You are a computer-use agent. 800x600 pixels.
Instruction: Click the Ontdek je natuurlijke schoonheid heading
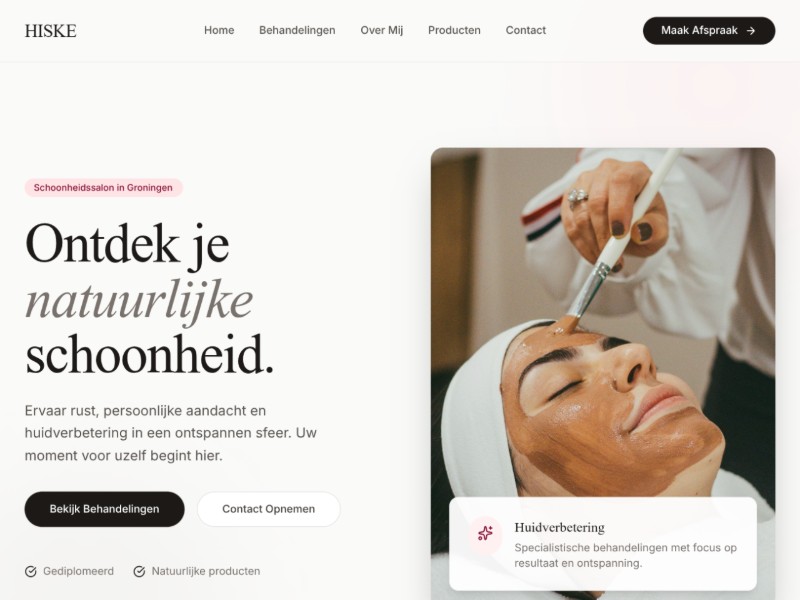click(149, 299)
